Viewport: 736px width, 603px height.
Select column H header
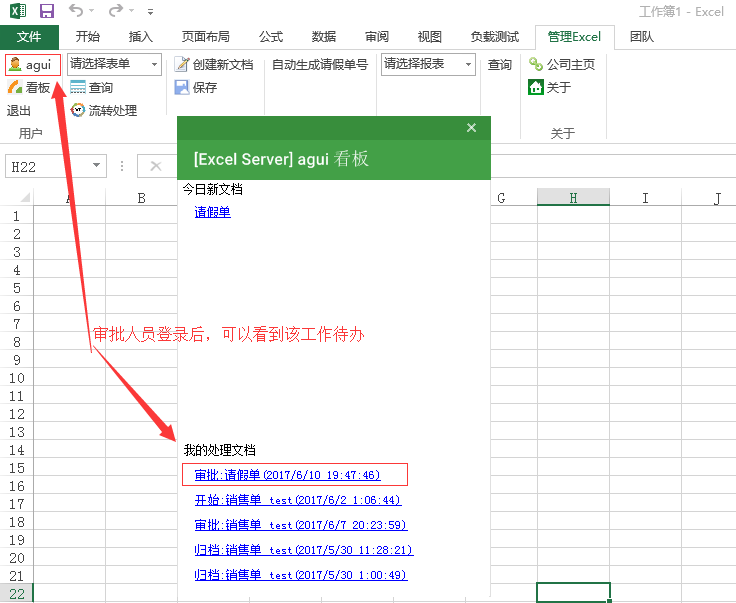pyautogui.click(x=573, y=198)
